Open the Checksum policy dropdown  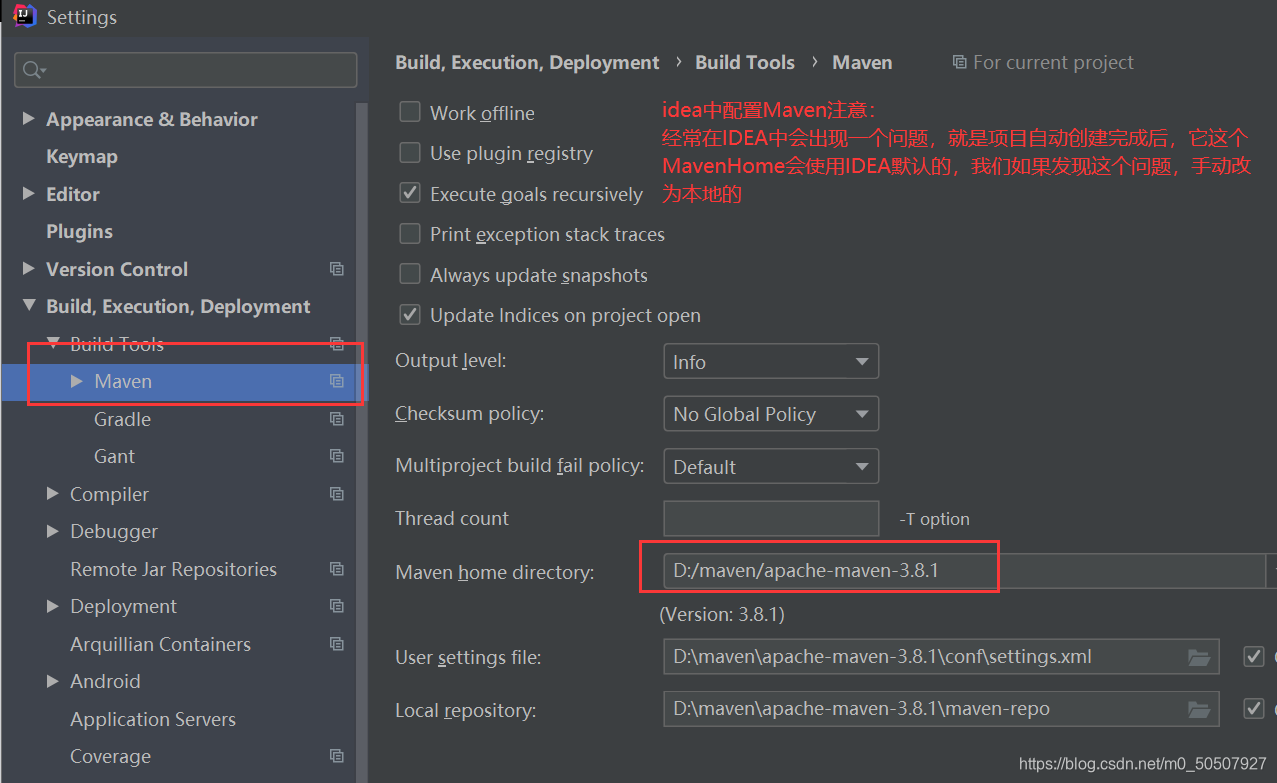(771, 414)
